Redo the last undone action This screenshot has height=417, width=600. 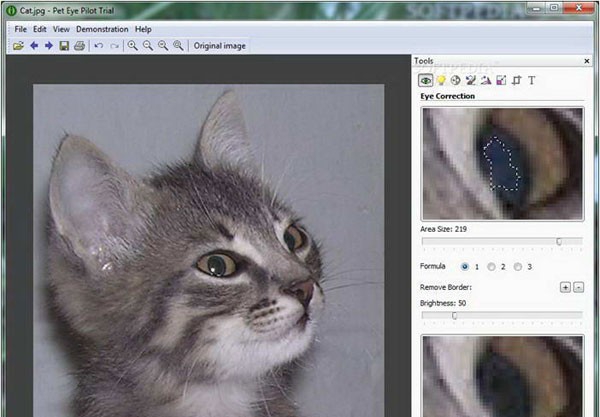[x=114, y=46]
